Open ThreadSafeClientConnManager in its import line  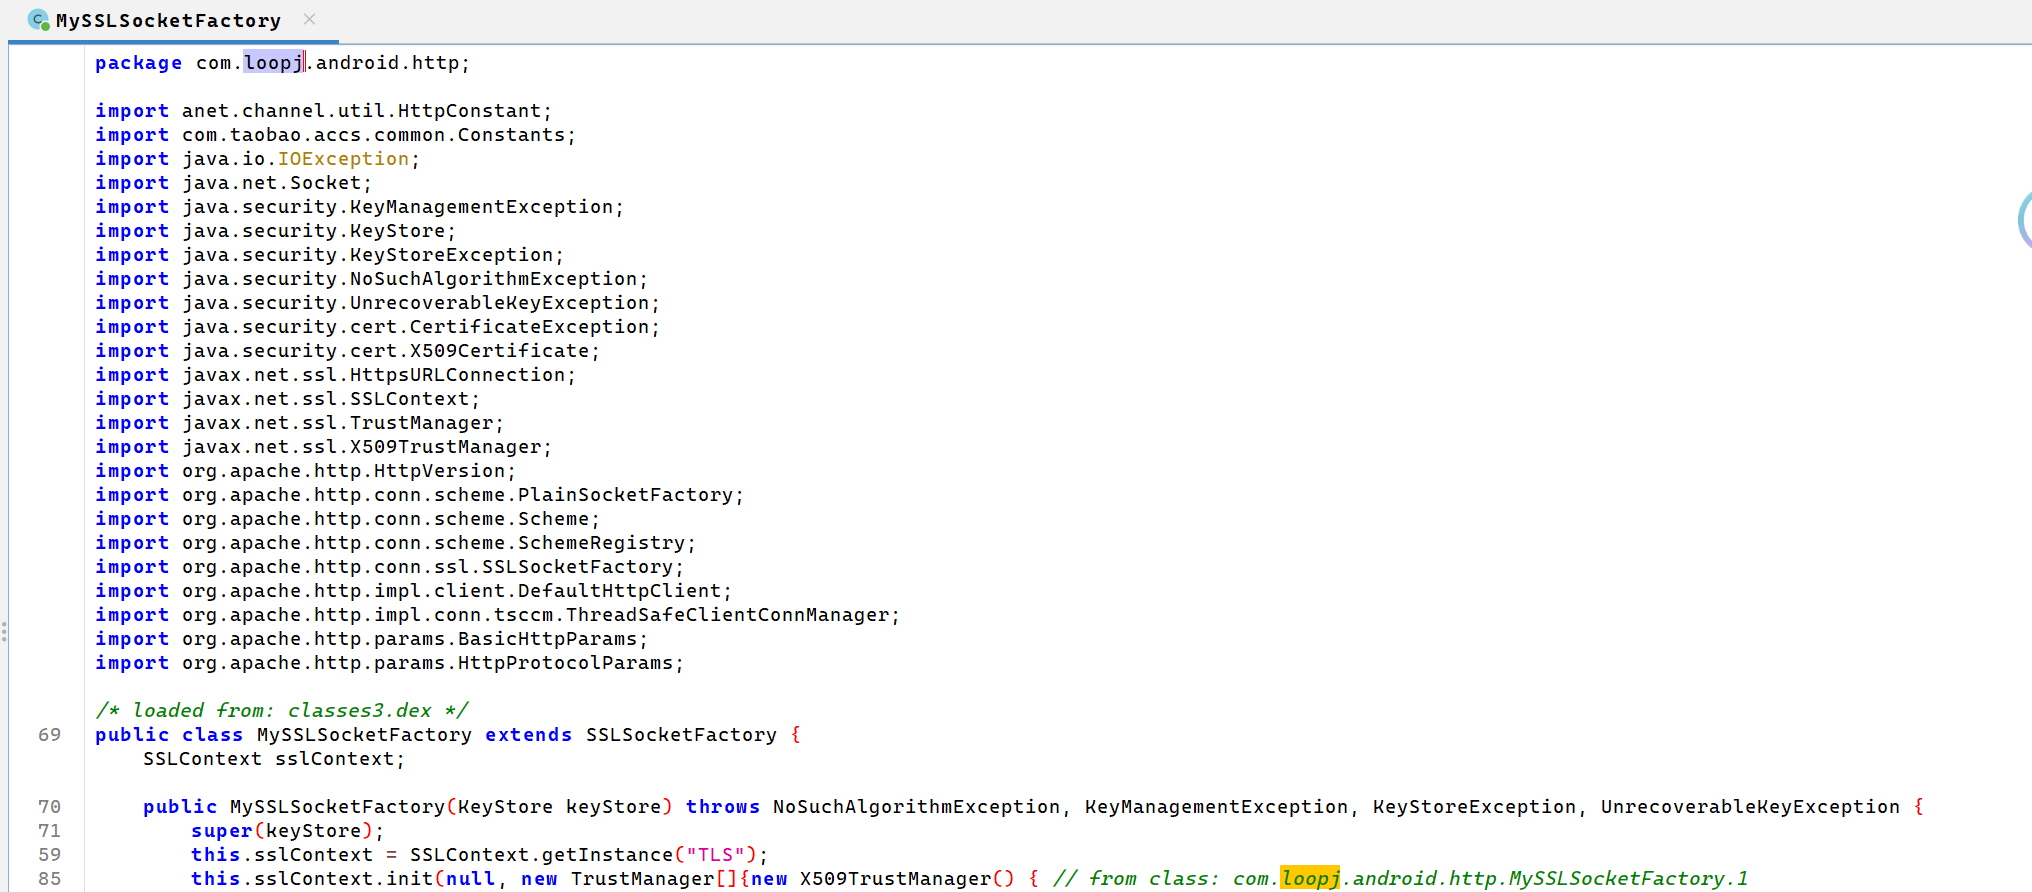pyautogui.click(x=727, y=615)
